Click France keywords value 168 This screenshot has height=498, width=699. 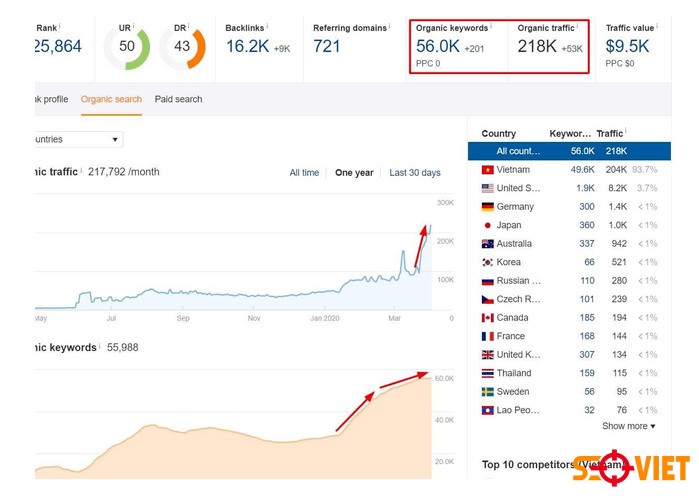point(587,336)
